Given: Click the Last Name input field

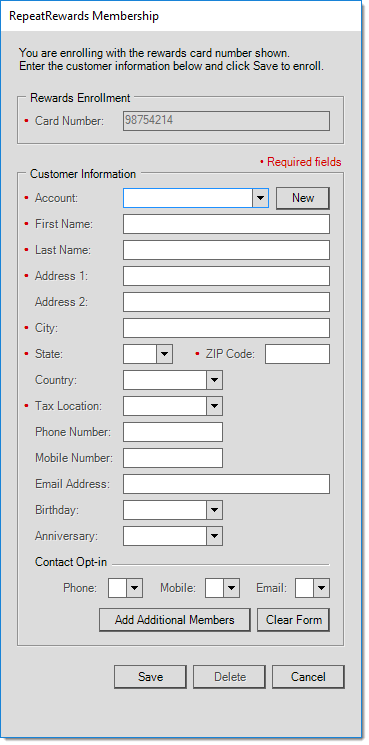Looking at the screenshot, I should 226,250.
